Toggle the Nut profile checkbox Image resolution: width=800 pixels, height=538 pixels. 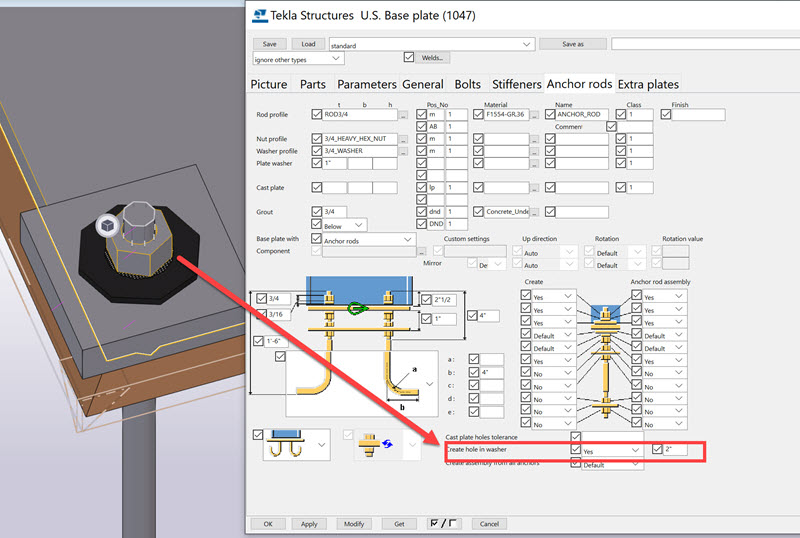[x=317, y=138]
